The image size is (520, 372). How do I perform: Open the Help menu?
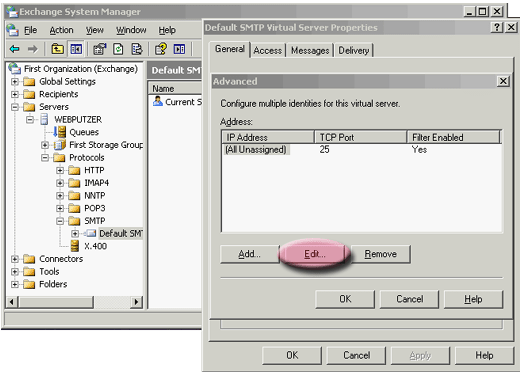coord(167,30)
